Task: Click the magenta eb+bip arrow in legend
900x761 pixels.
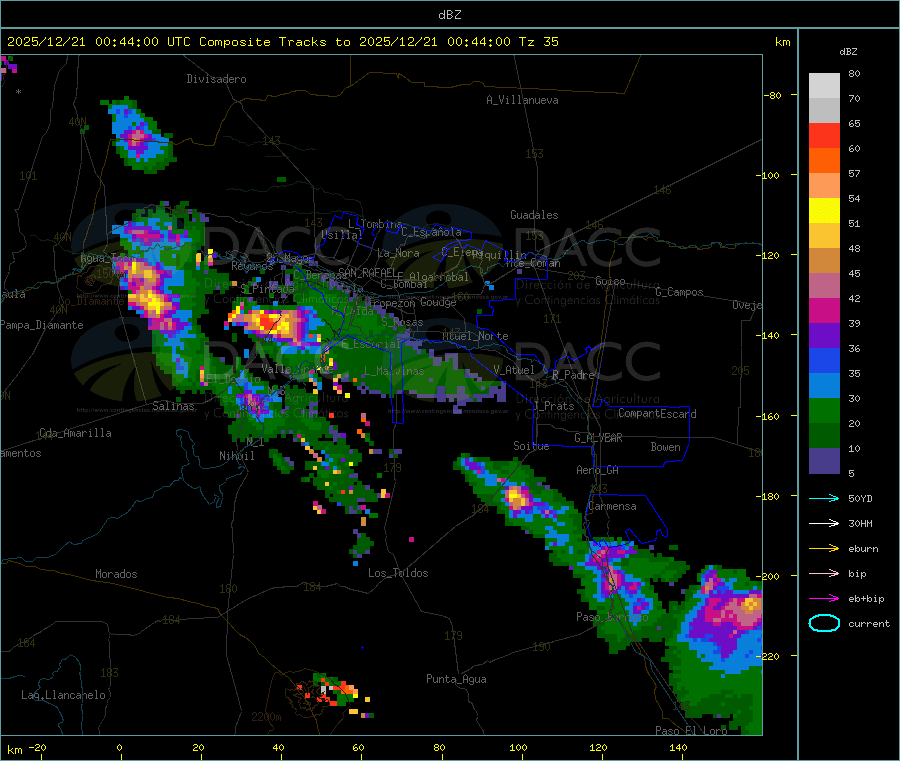Action: click(824, 599)
